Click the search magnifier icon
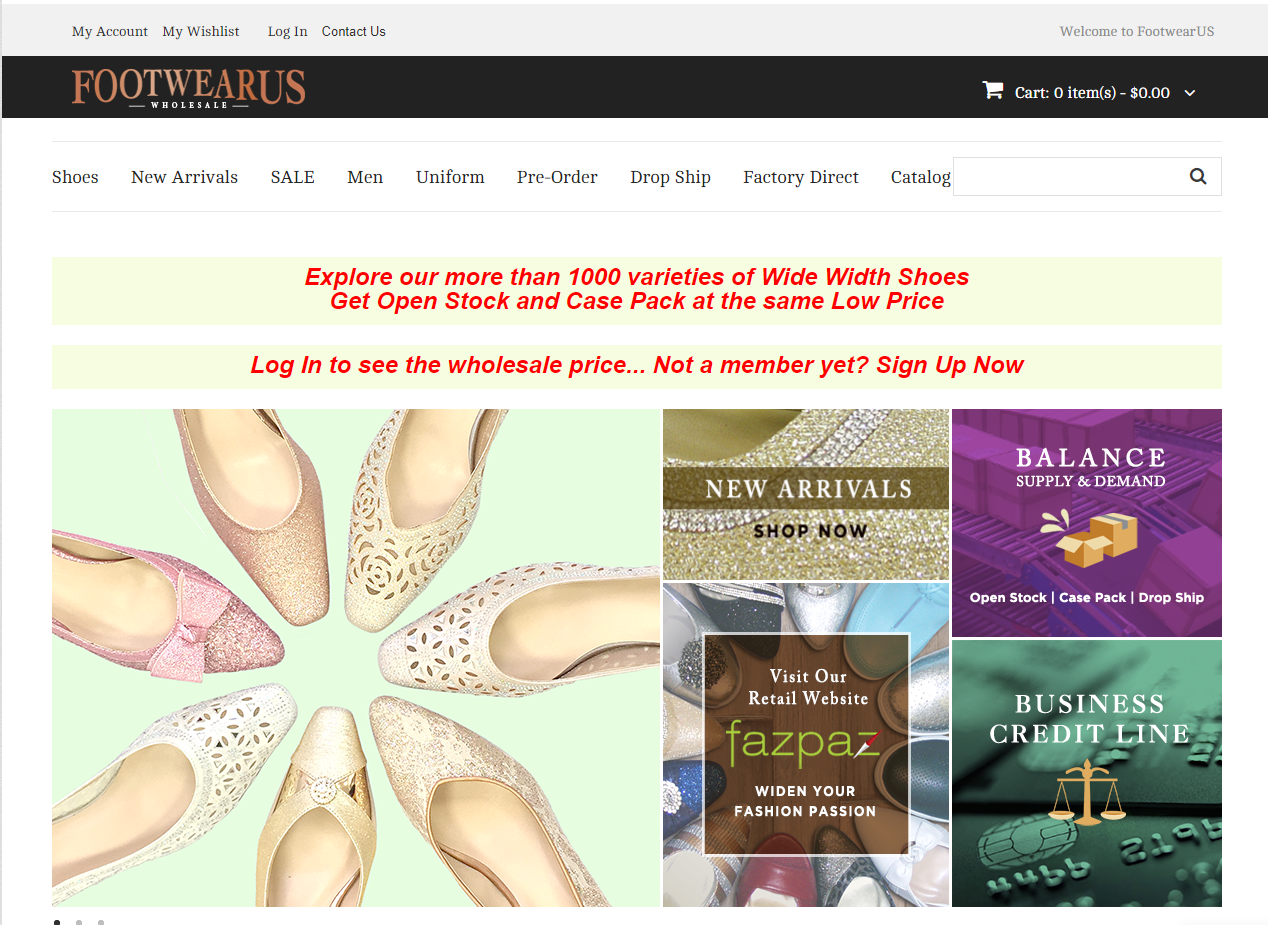The width and height of the screenshot is (1268, 925). tap(1198, 177)
